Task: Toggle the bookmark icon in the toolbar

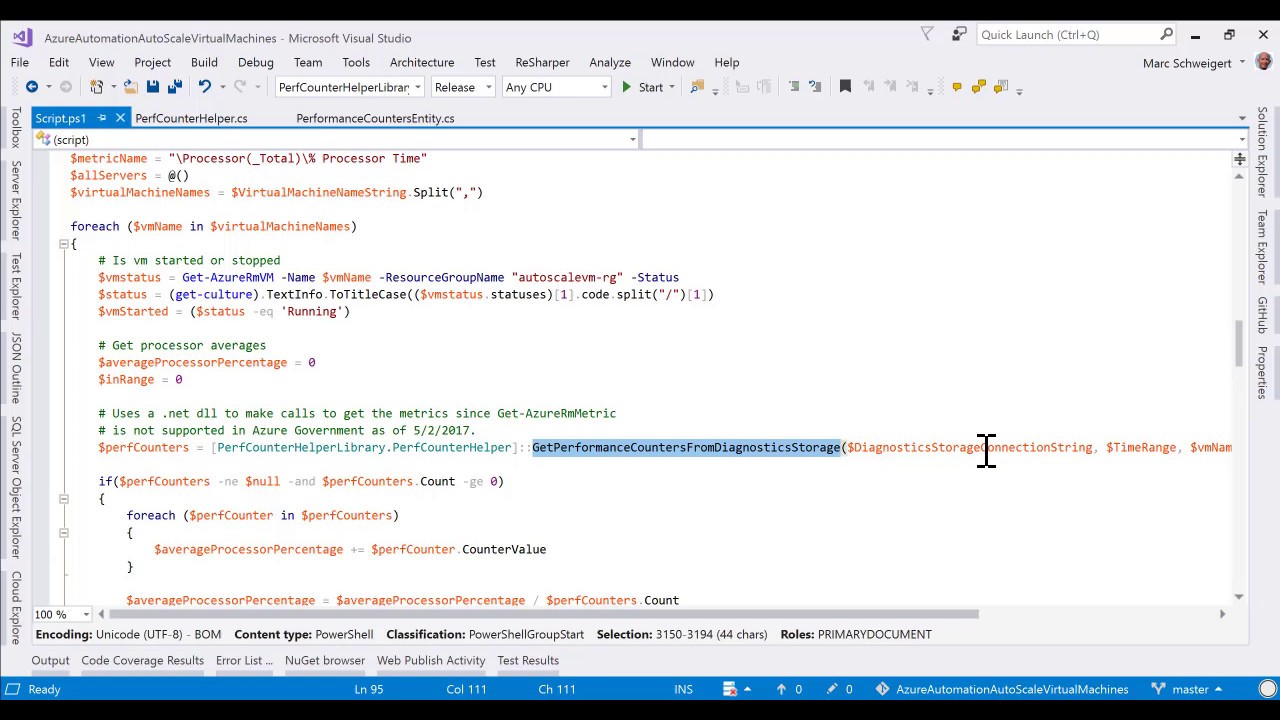Action: pos(845,87)
